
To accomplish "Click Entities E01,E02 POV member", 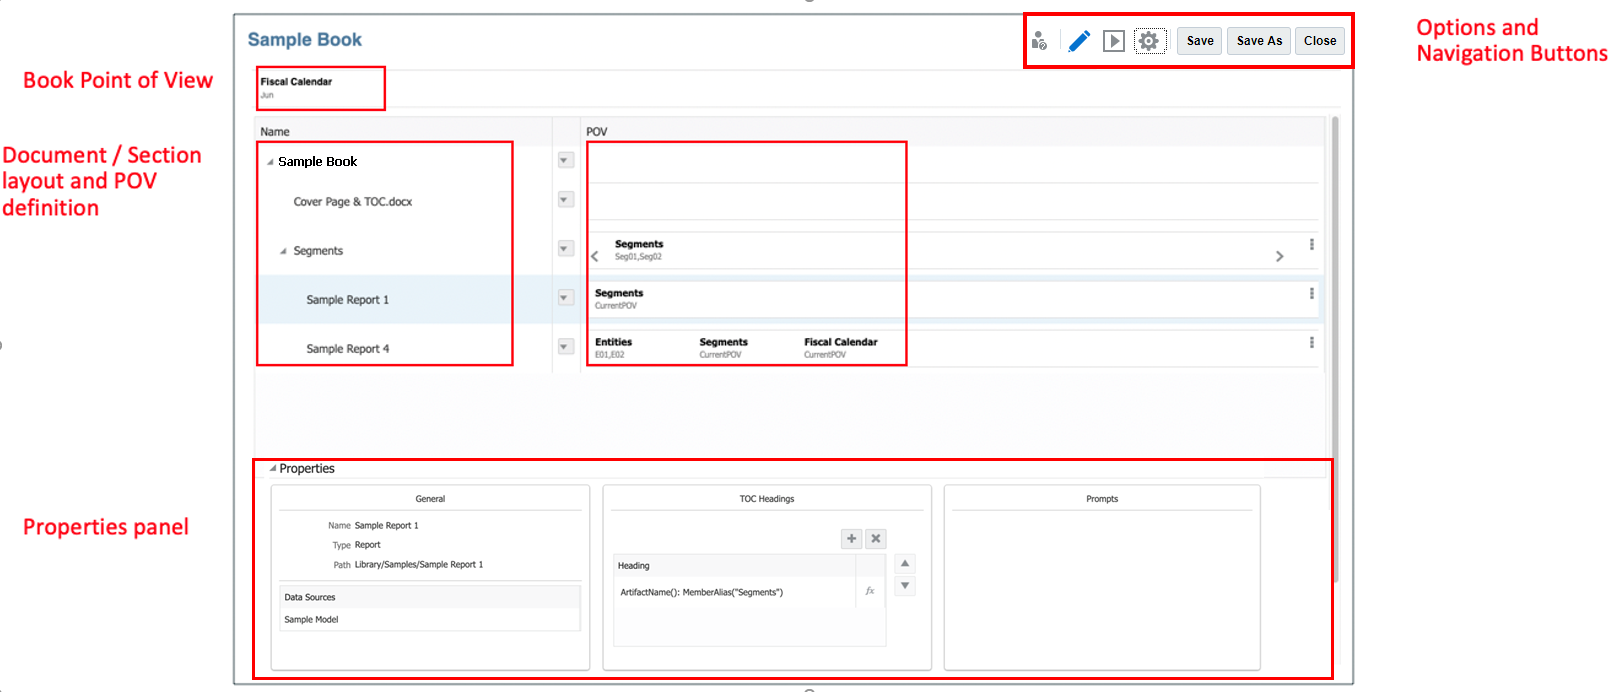I will tap(613, 348).
